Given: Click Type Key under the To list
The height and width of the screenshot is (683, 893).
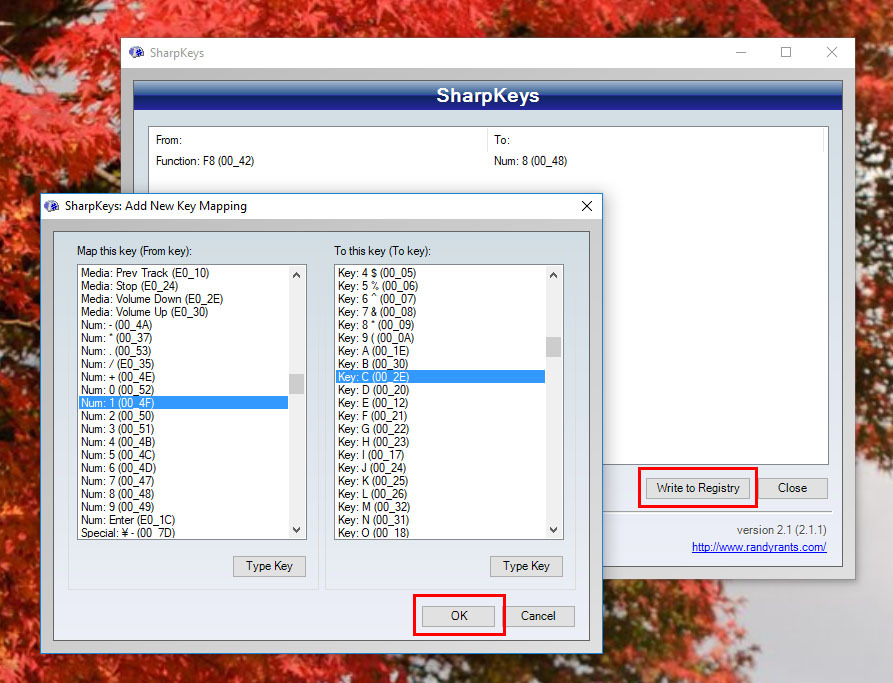Looking at the screenshot, I should click(526, 566).
